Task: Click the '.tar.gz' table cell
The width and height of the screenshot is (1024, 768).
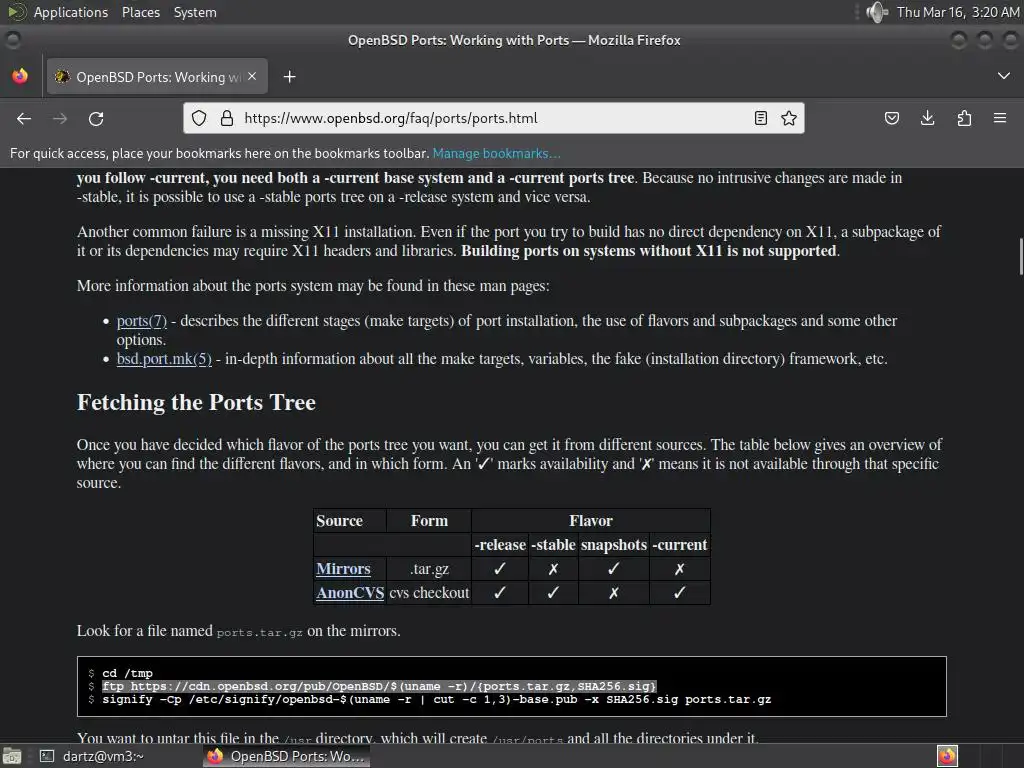Action: click(429, 569)
